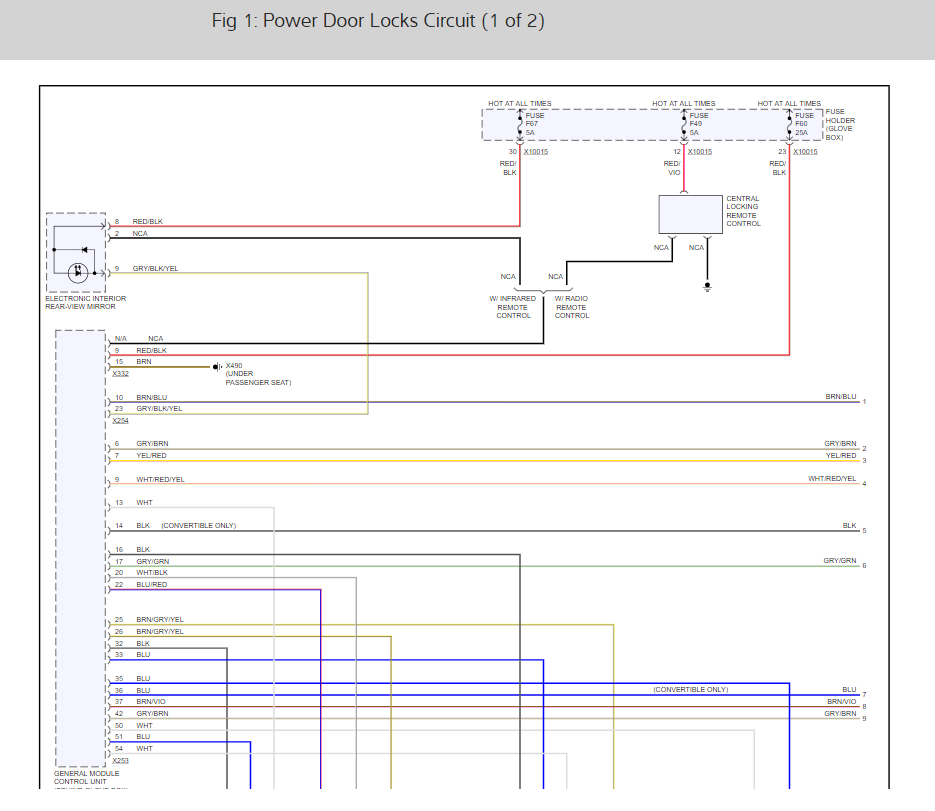Select the W/ RADIO REMOTE CONTROL label
935x811 pixels.
tap(572, 307)
